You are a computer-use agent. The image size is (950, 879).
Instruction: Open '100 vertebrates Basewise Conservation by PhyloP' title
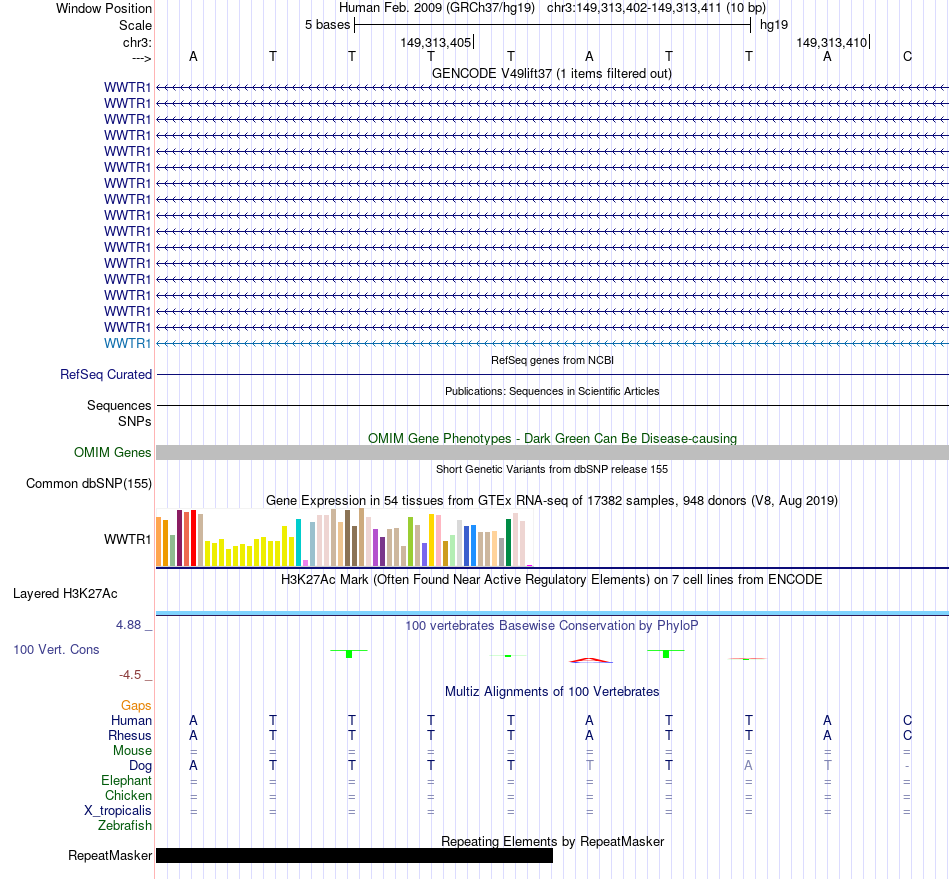pos(552,626)
